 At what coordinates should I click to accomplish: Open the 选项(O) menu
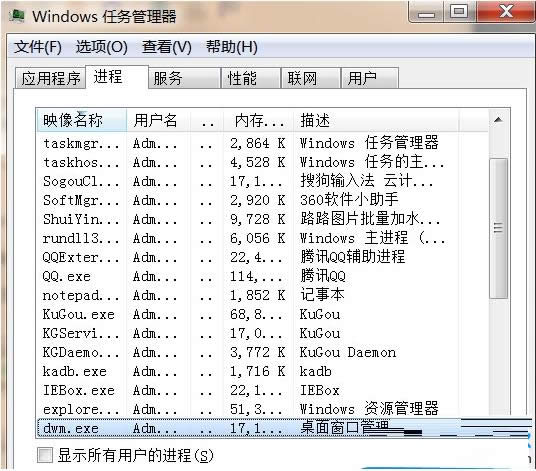pos(102,47)
